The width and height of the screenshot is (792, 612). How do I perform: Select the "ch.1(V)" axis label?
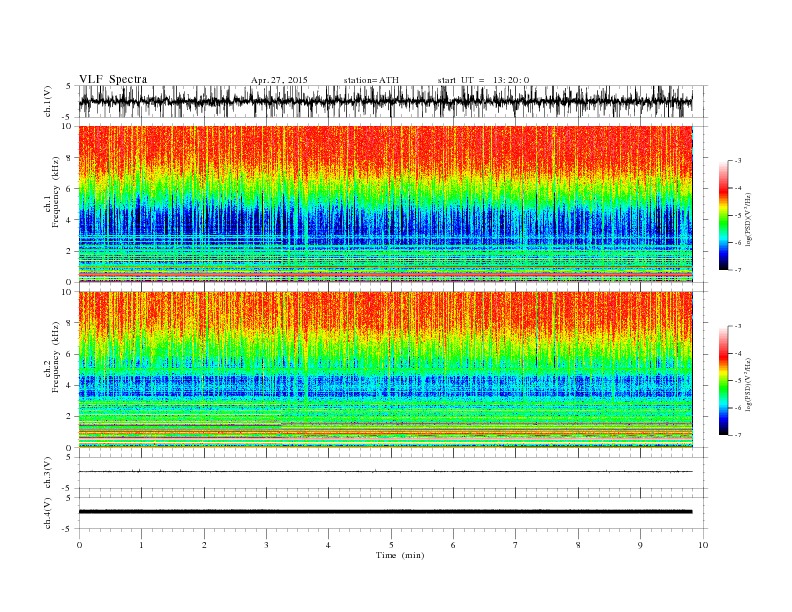click(x=48, y=102)
